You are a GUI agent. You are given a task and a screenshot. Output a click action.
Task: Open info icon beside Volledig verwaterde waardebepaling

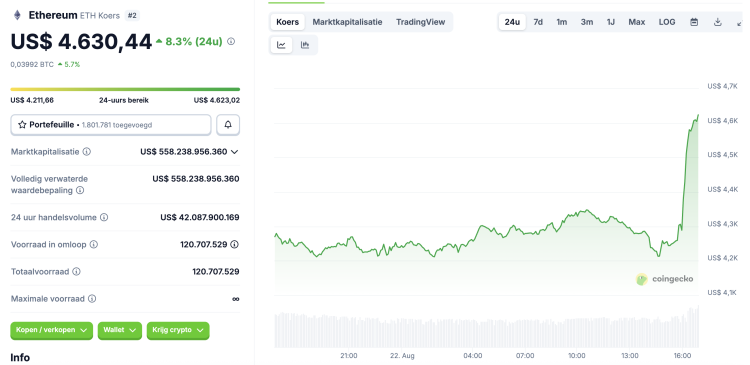click(x=80, y=190)
